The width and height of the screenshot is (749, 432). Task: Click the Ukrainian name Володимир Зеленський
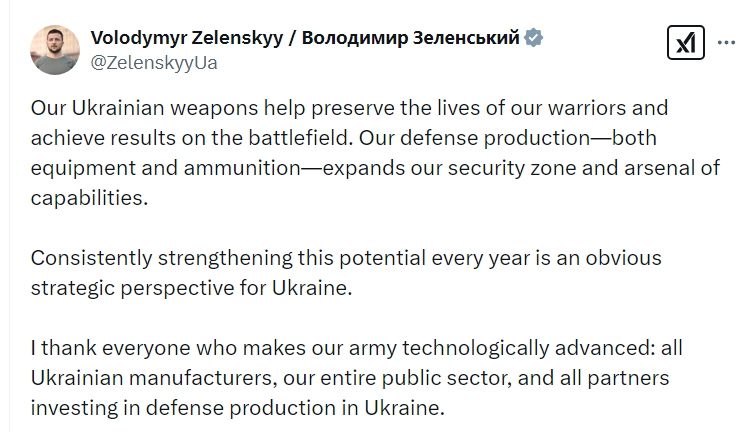click(x=410, y=38)
